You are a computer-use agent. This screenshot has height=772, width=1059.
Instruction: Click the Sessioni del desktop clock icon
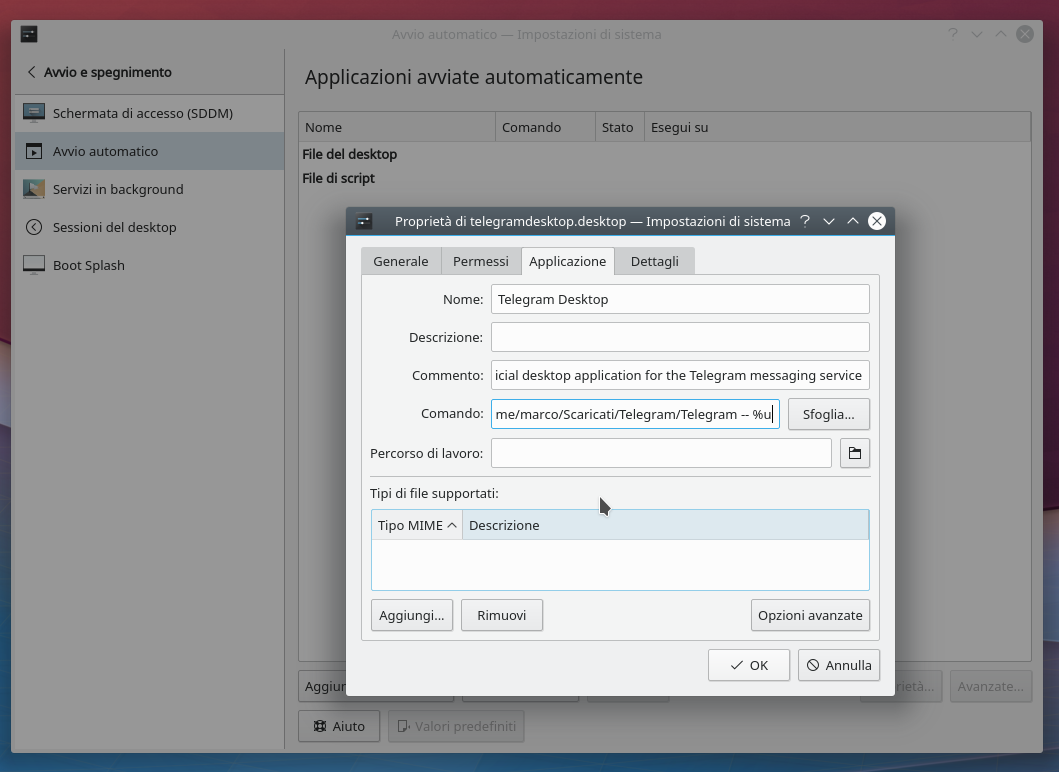point(34,227)
